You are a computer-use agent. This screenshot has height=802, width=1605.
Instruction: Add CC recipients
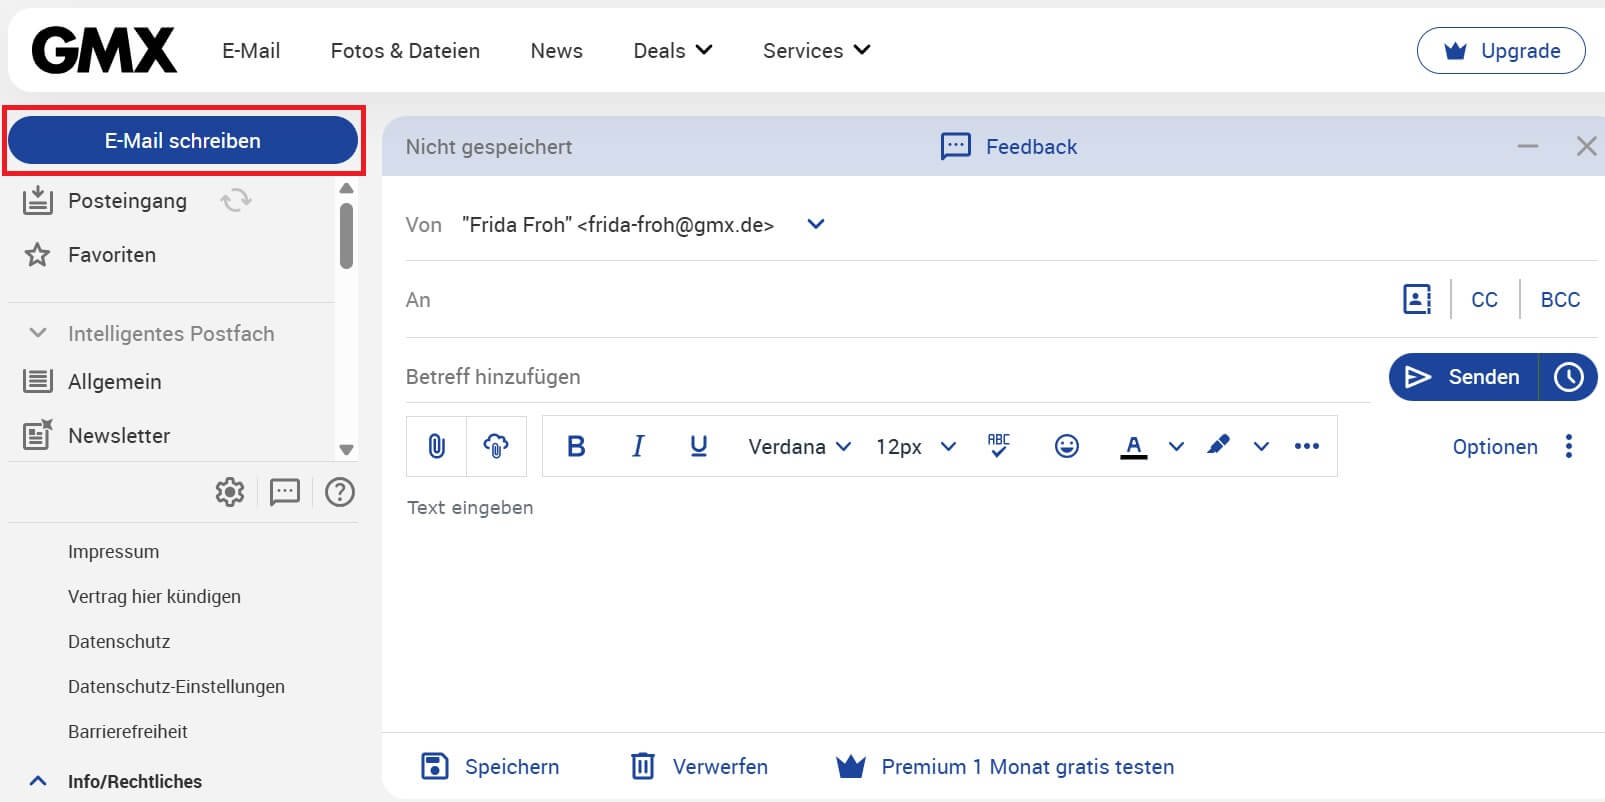tap(1484, 299)
